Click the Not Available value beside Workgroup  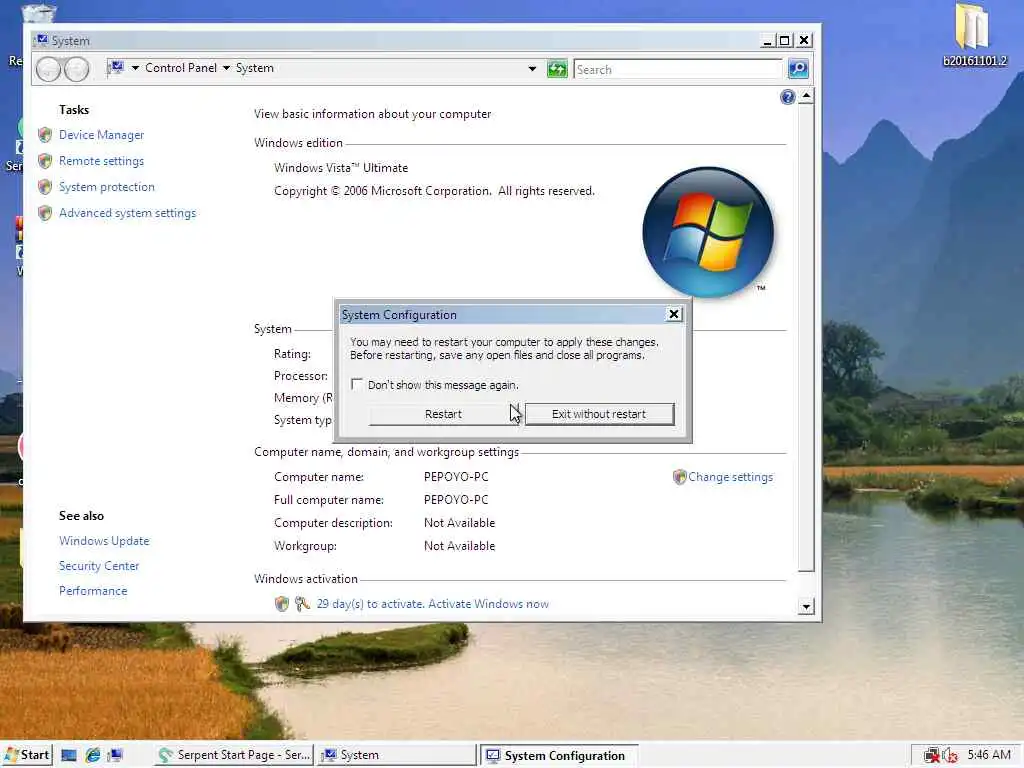tap(459, 546)
